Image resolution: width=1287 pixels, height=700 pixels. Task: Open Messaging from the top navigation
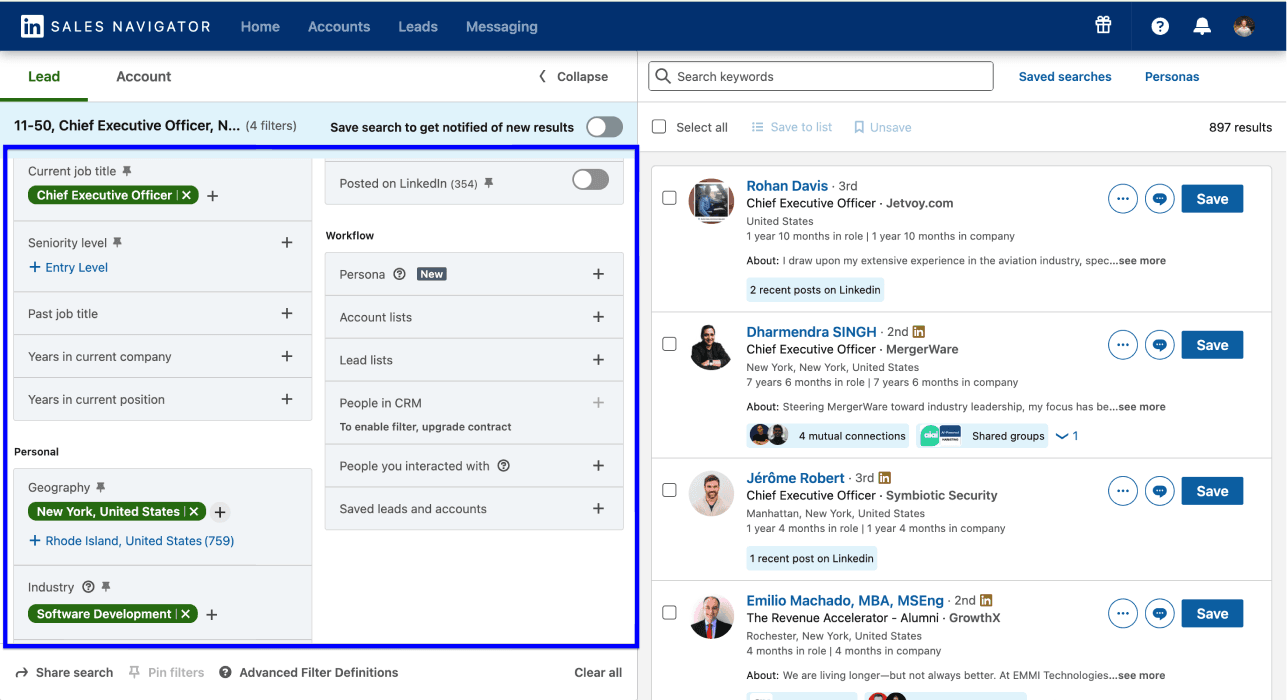pyautogui.click(x=501, y=27)
